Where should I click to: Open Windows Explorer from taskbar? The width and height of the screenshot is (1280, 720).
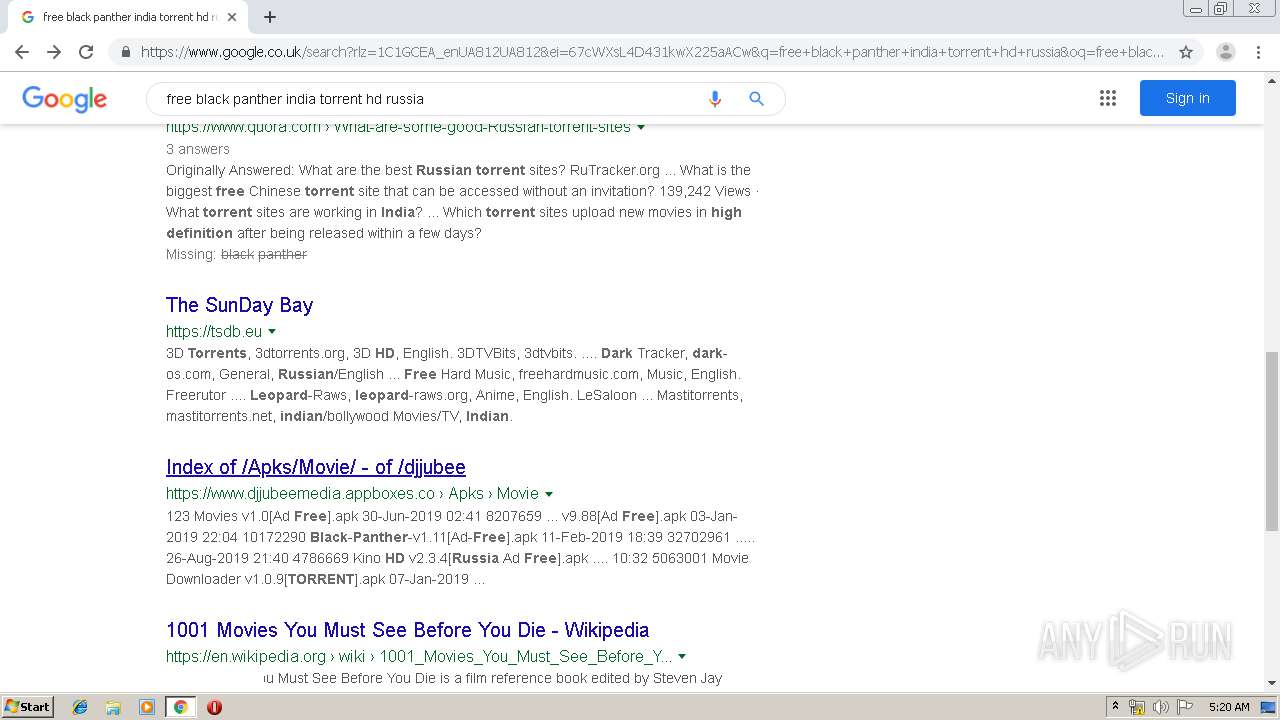pos(113,707)
